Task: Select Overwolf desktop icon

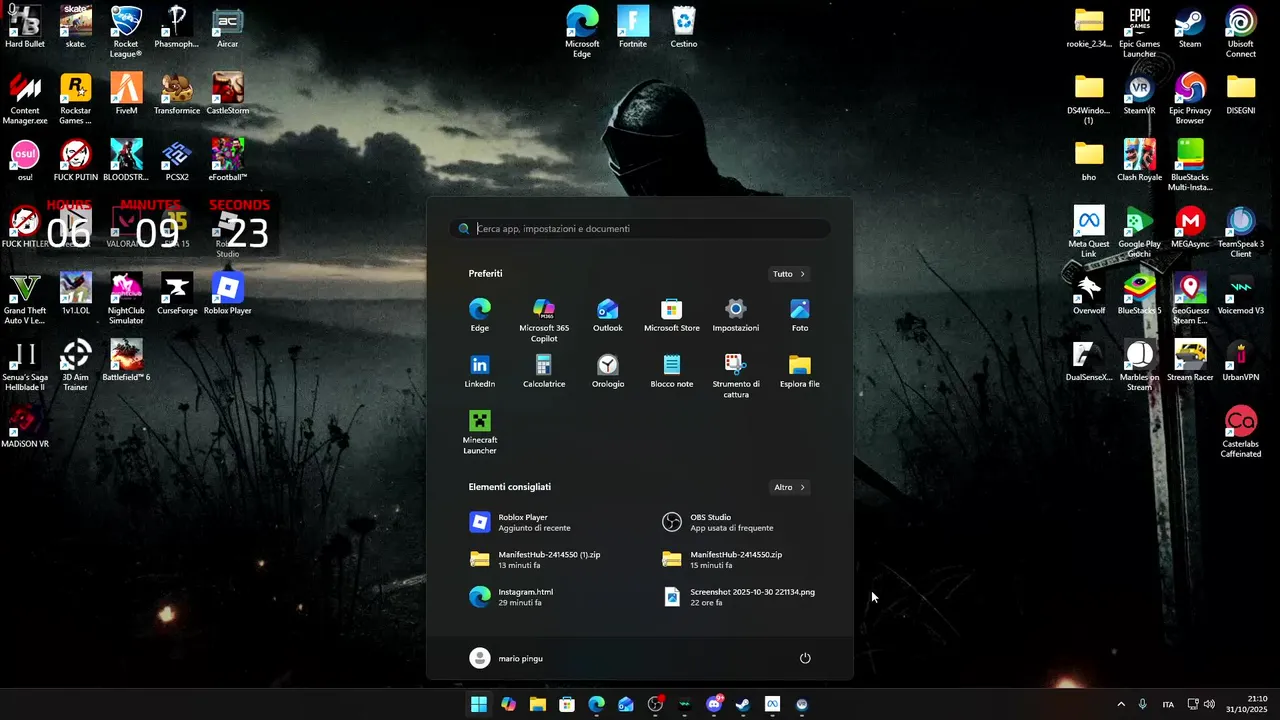Action: point(1088,294)
